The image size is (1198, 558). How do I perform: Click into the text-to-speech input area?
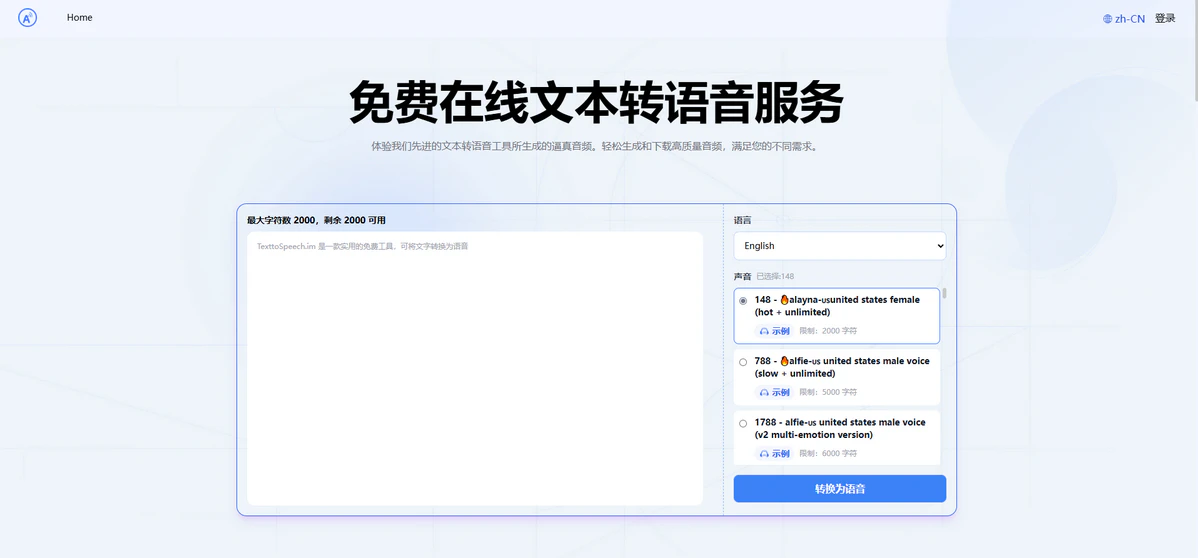474,368
